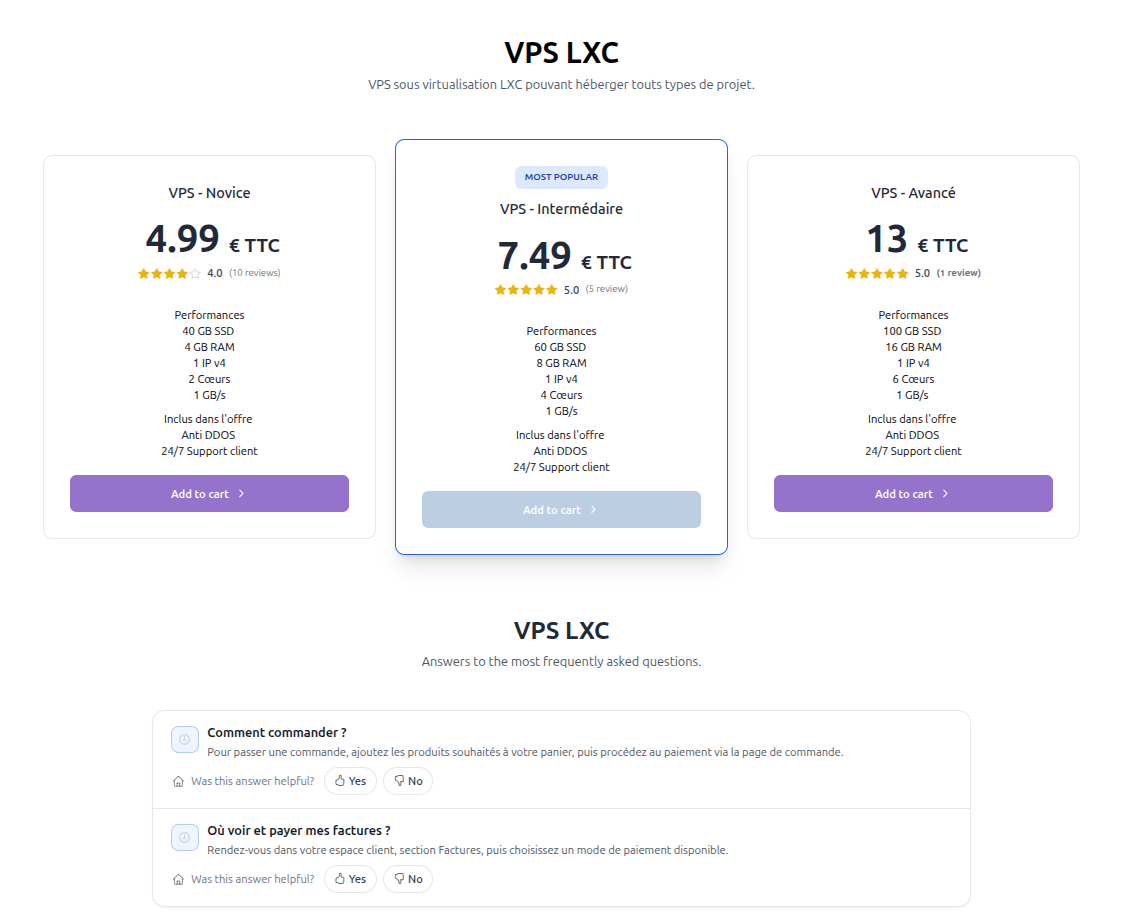Viewport: 1144px width, 924px height.
Task: Click the clock icon beside 'Où voir et payer mes factures ?'
Action: [185, 837]
